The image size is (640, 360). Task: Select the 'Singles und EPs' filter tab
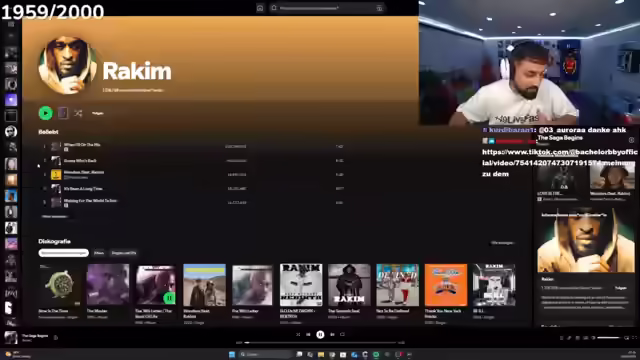click(x=124, y=253)
